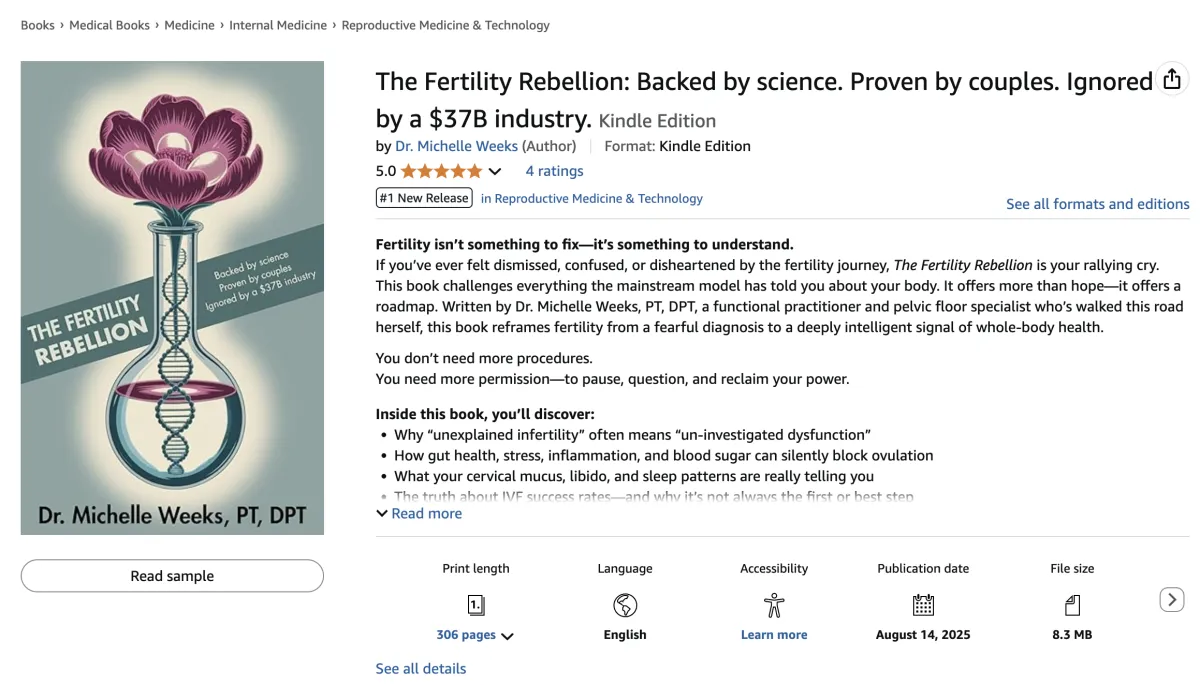Screen dimensions: 1200x685
Task: Go to Medical Books breadcrumb
Action: pyautogui.click(x=110, y=25)
